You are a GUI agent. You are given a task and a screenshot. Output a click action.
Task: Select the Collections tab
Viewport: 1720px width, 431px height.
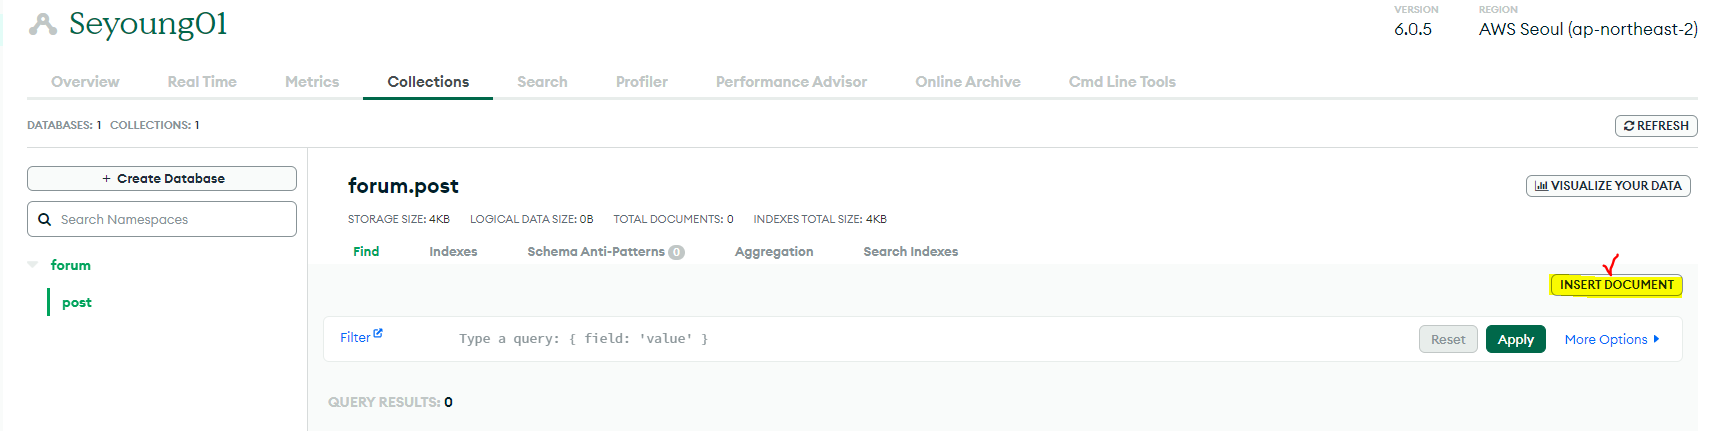pos(428,82)
